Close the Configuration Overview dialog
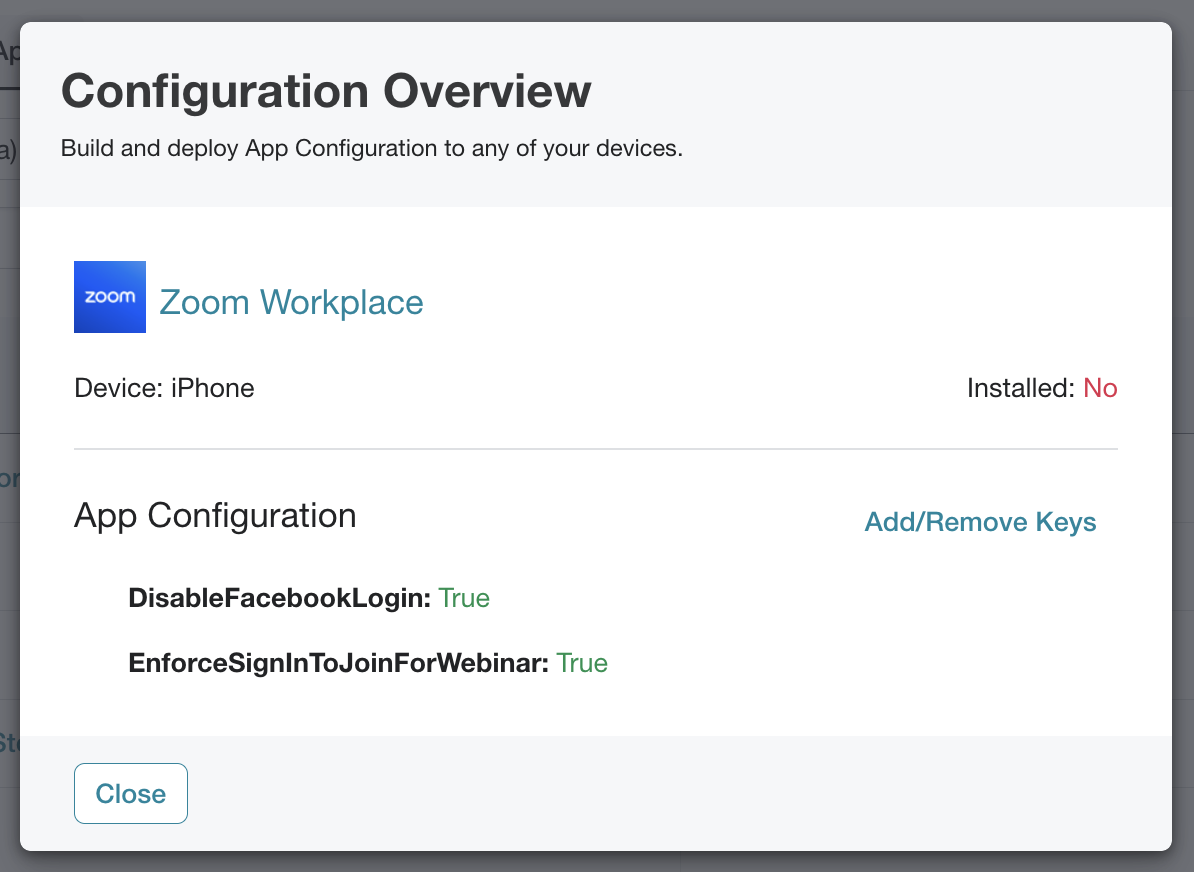The image size is (1194, 872). [131, 794]
